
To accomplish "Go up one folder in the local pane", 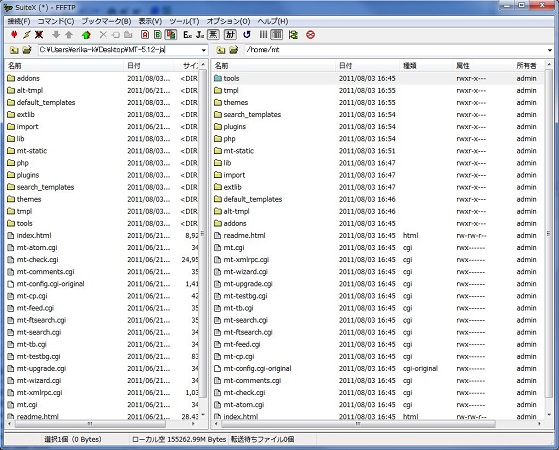I will [x=14, y=50].
